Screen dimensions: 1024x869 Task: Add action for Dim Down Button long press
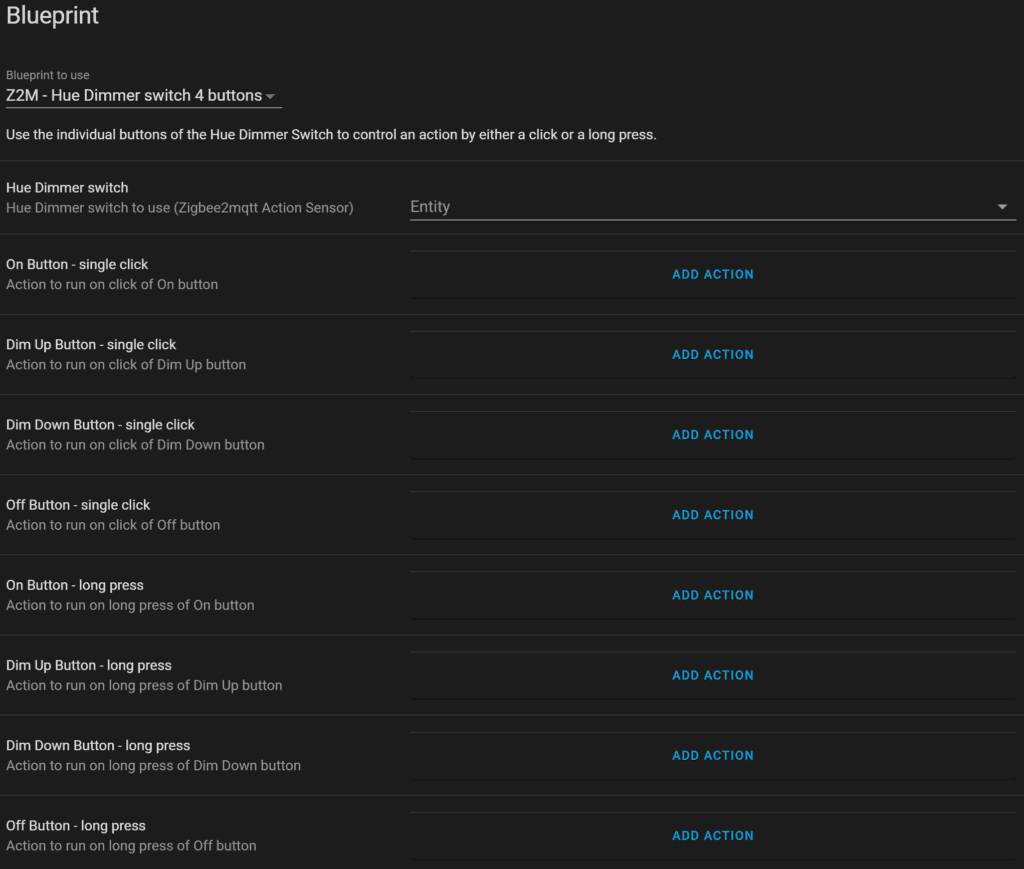712,756
